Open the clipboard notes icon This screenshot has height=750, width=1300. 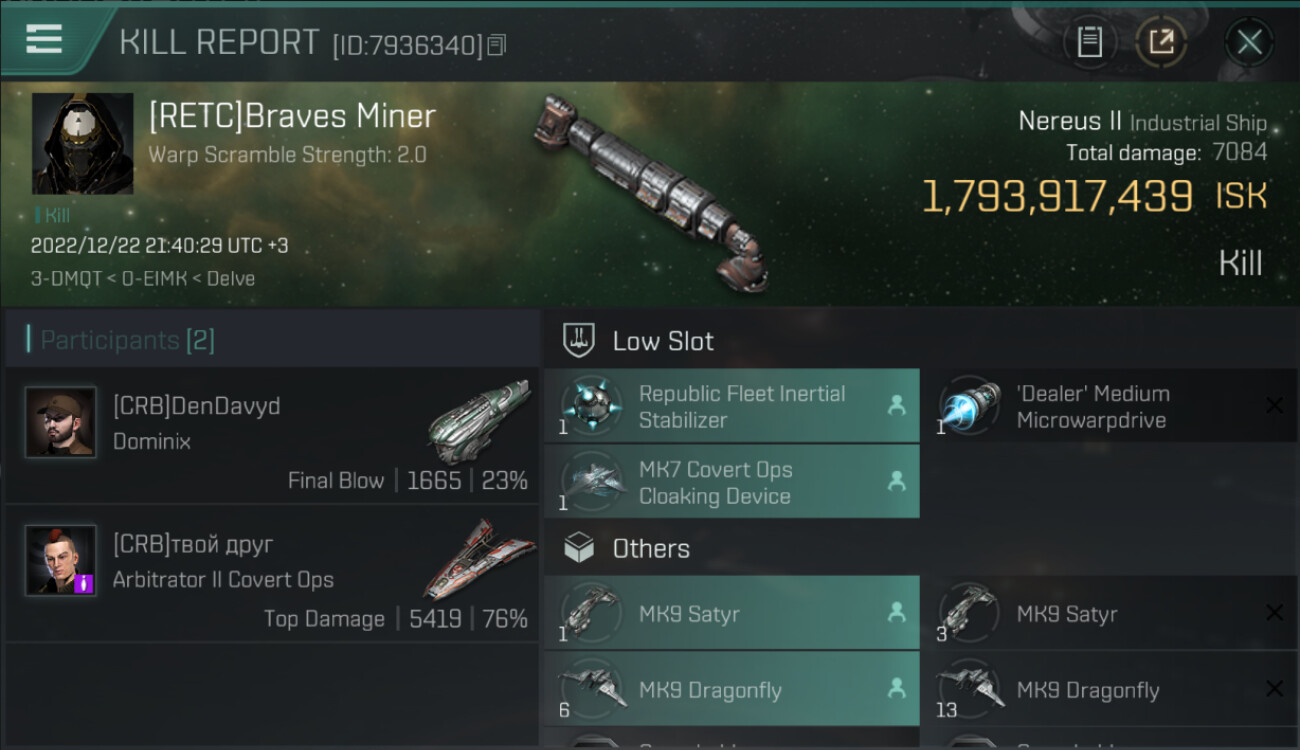(1089, 42)
